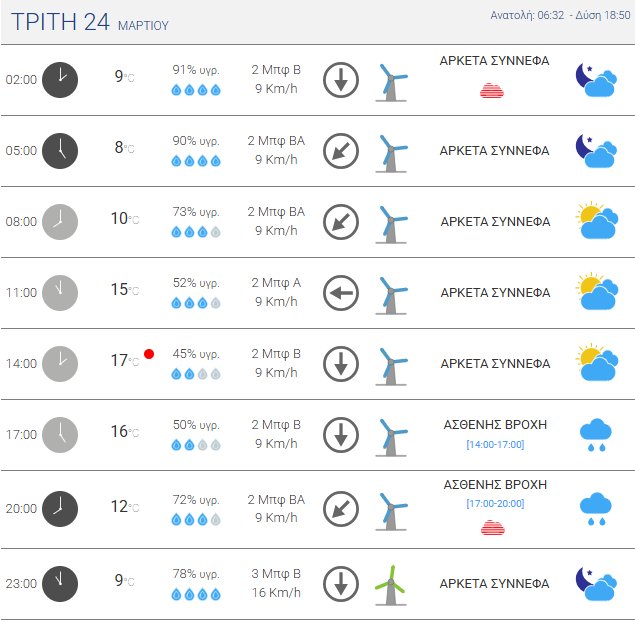This screenshot has width=635, height=620.
Task: Click the humidity droplets at 14:00
Action: coord(196,373)
